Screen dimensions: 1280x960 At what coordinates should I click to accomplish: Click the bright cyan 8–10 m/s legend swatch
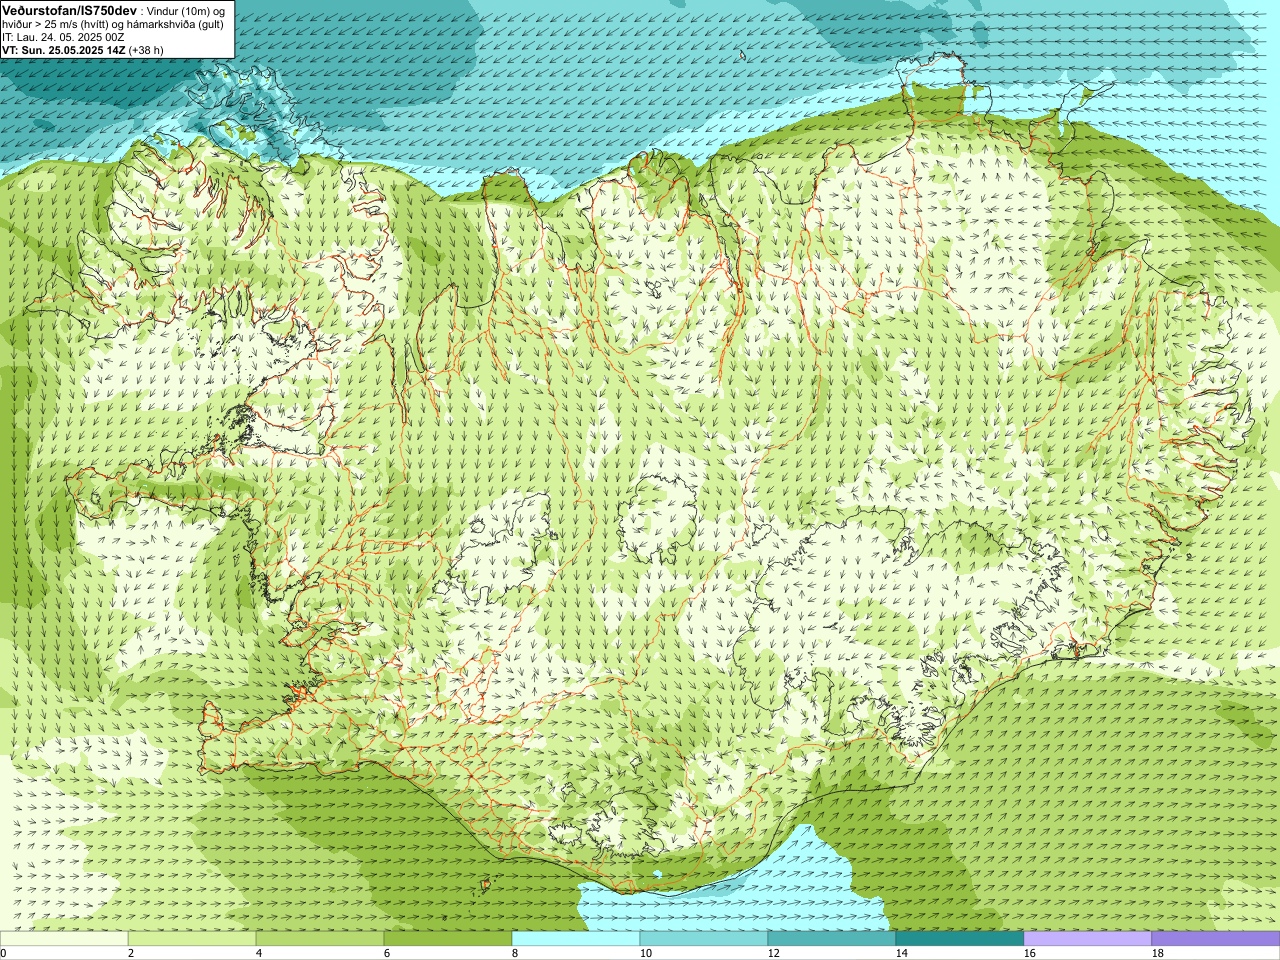pyautogui.click(x=576, y=939)
